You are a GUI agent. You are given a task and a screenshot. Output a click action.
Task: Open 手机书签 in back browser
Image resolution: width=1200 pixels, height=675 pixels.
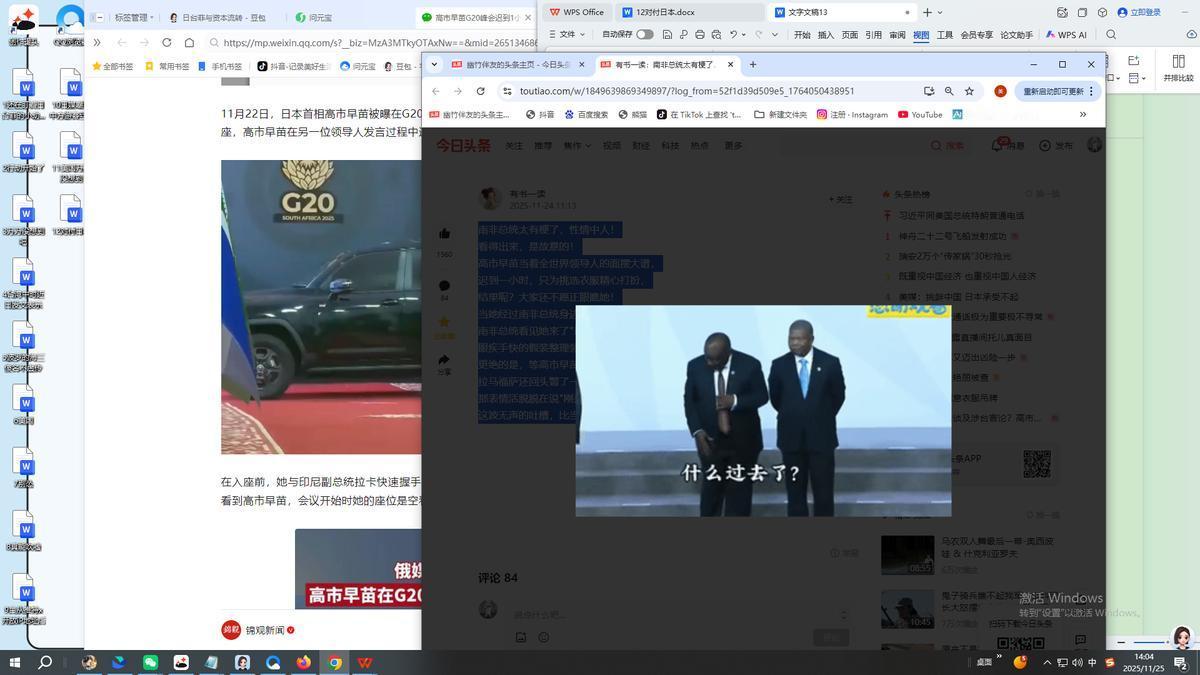tap(220, 67)
